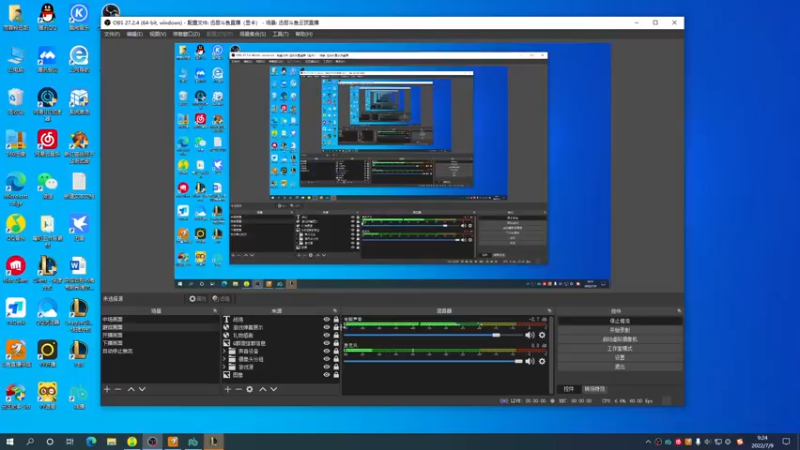The image size is (800, 450).
Task: Toggle visibility eye of the 游戏源 group
Action: 327,367
